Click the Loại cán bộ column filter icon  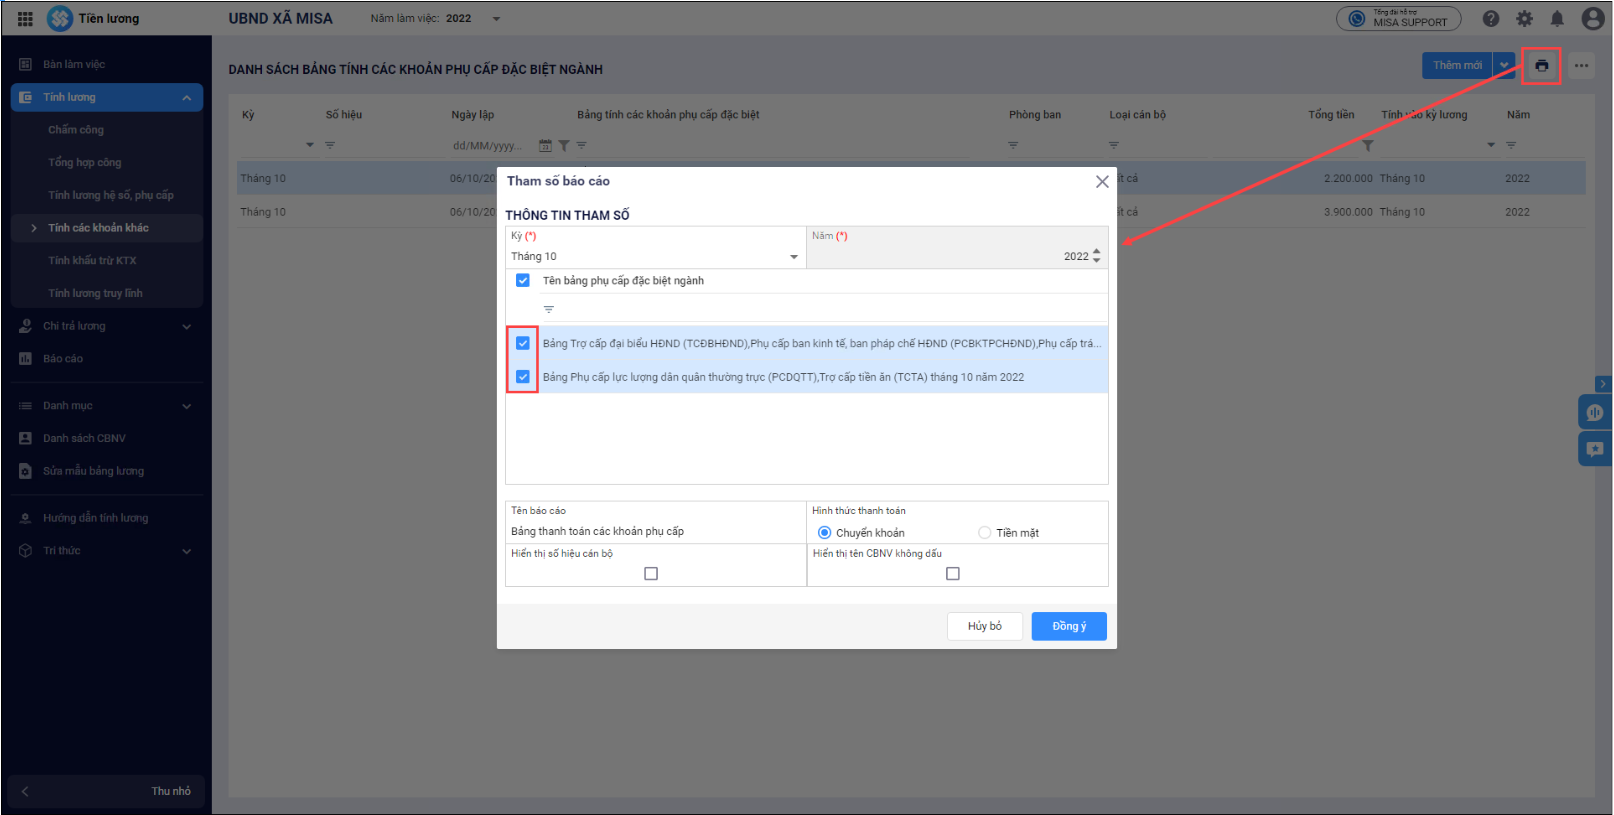(1114, 145)
